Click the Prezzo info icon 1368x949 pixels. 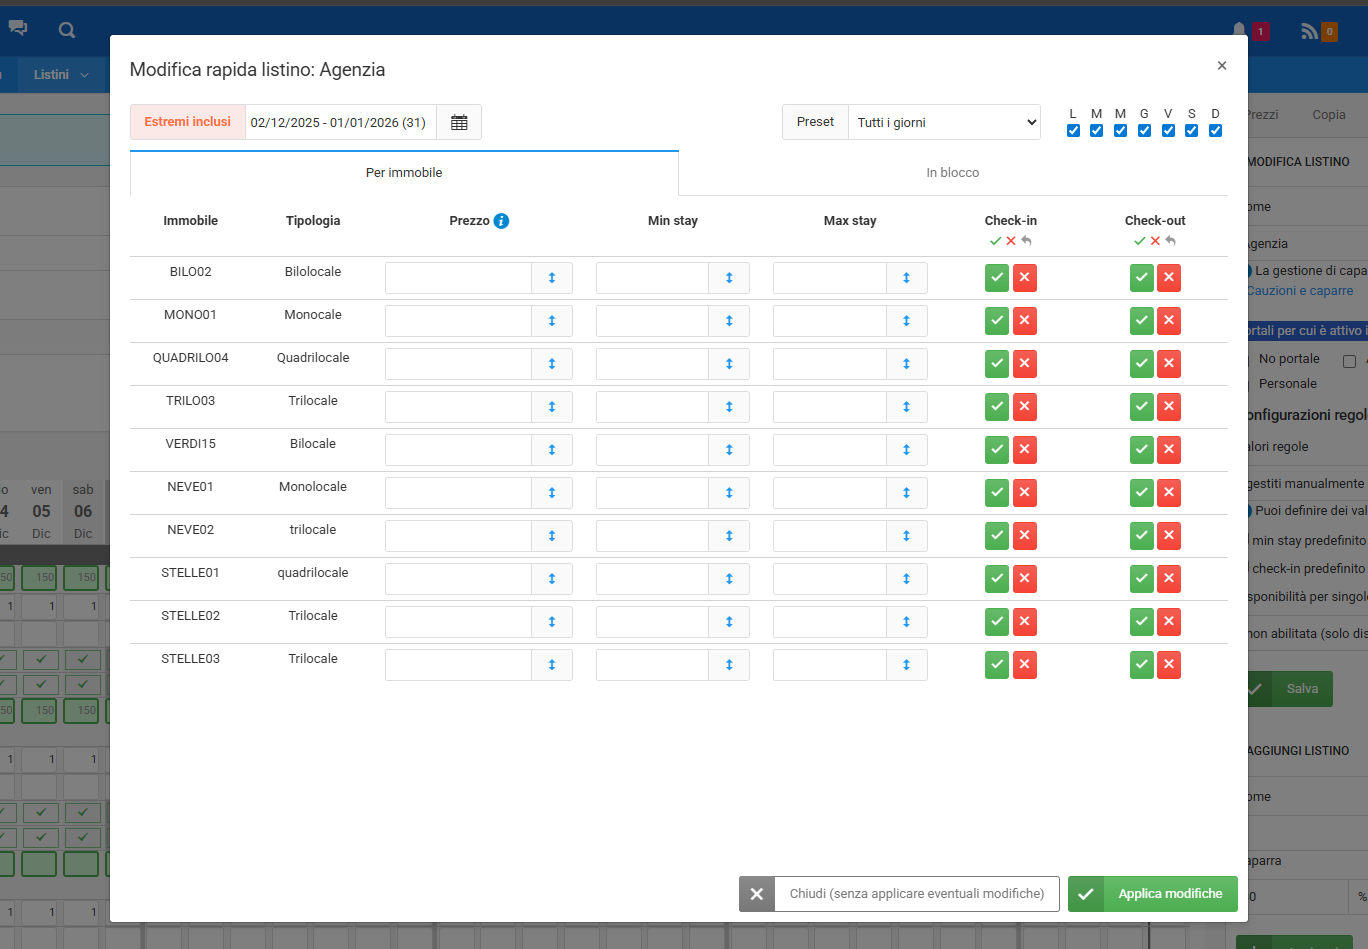click(501, 221)
